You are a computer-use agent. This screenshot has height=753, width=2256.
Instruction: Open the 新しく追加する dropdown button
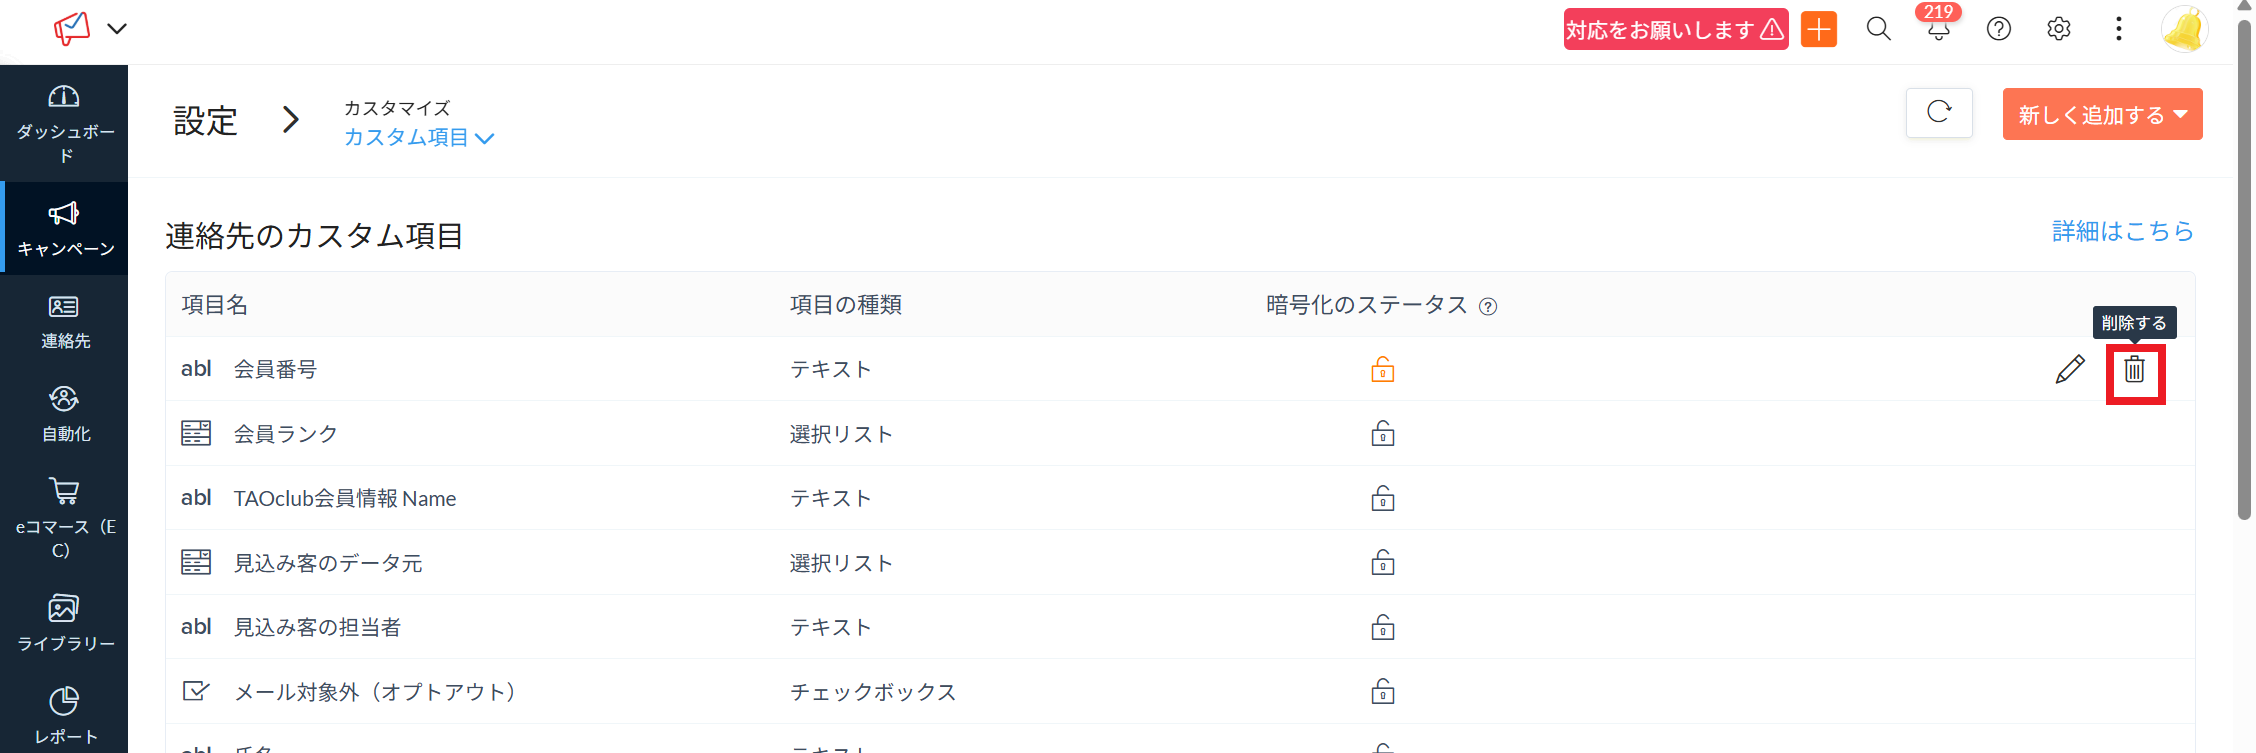point(2101,115)
